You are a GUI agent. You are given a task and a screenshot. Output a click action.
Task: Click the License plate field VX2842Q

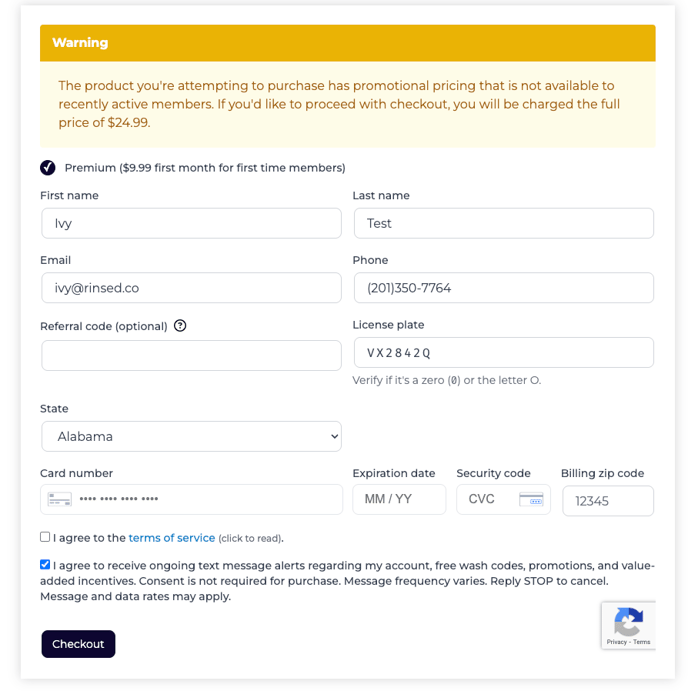[x=503, y=352]
